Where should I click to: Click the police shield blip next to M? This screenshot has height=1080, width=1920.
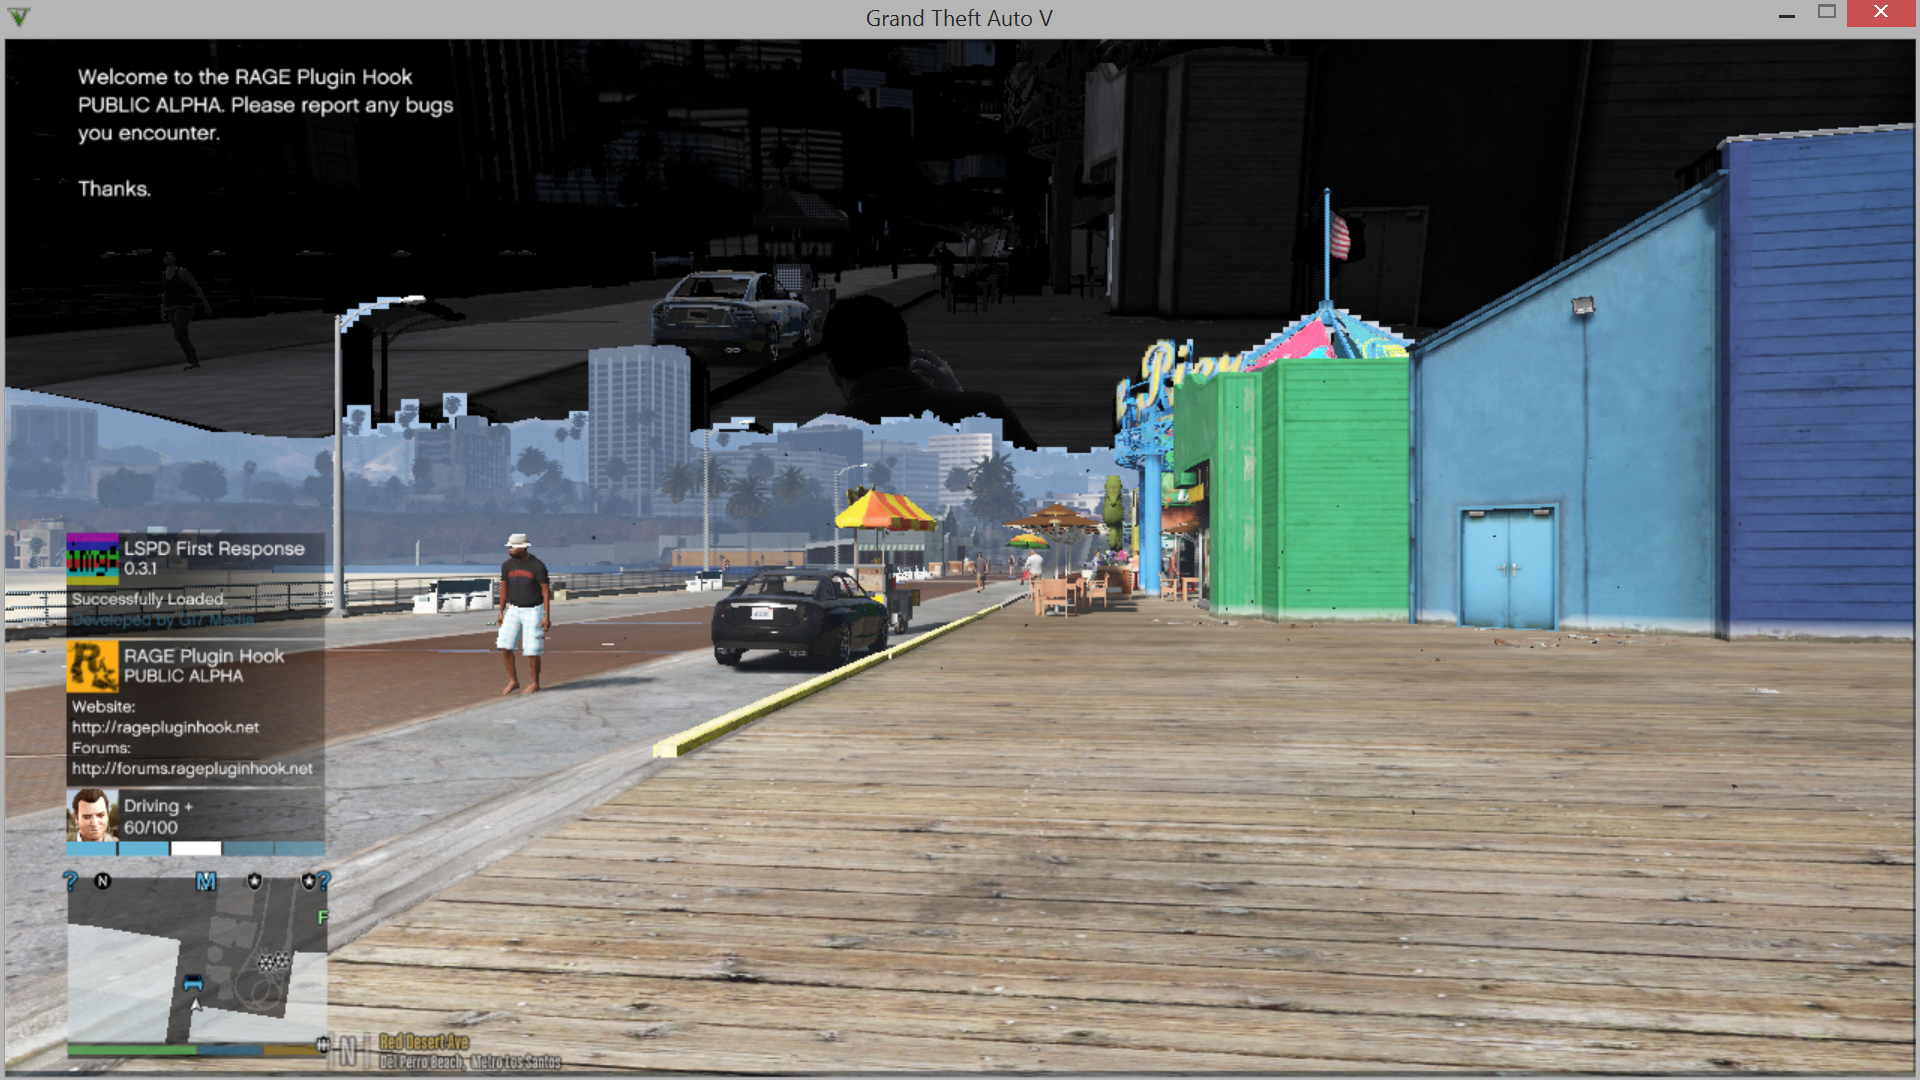coord(255,881)
